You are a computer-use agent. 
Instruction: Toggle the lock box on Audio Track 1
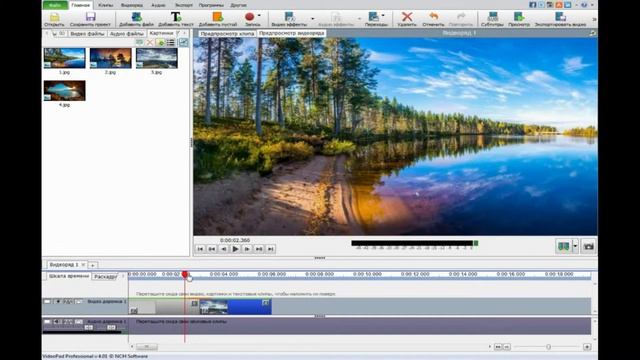pyautogui.click(x=47, y=322)
